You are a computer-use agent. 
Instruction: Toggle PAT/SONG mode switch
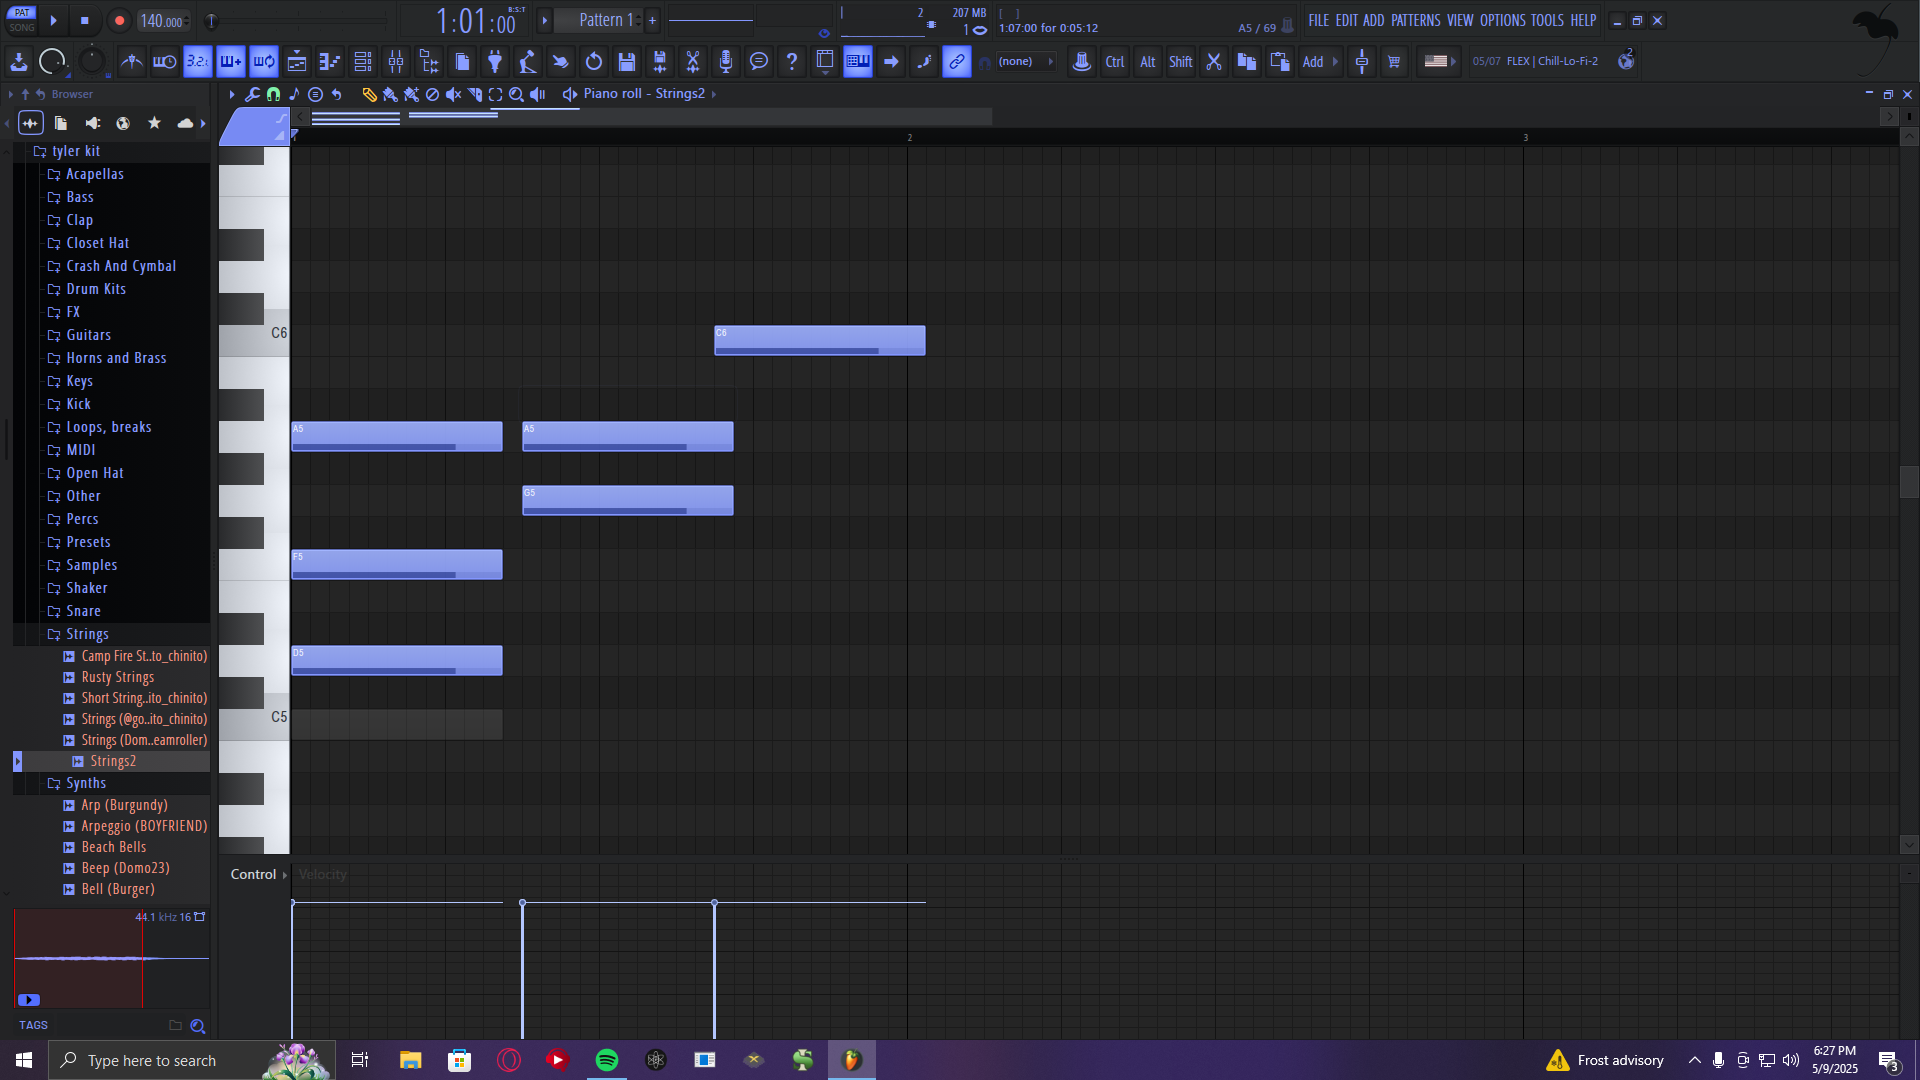coord(22,20)
